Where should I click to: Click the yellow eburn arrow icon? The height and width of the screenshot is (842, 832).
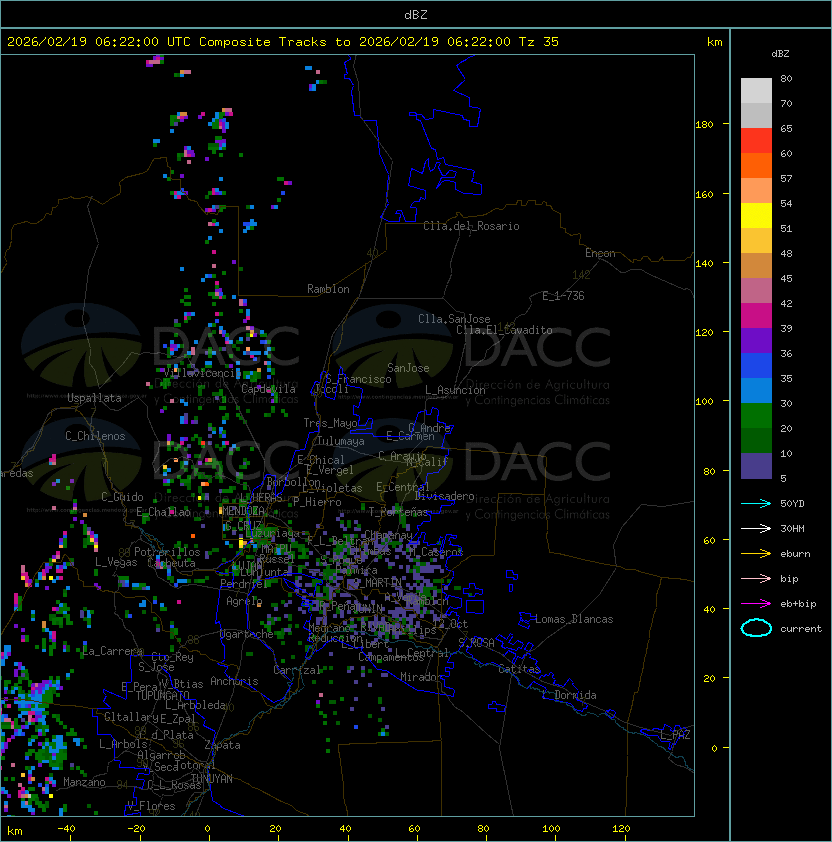point(756,554)
